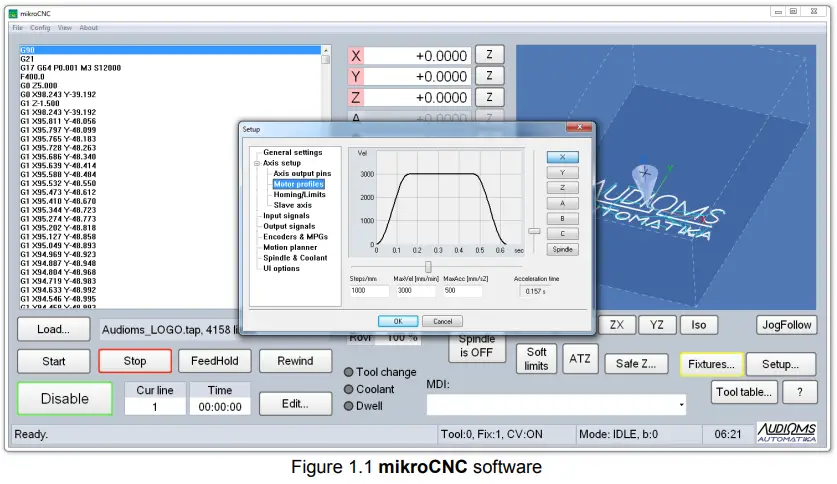
Task: Click the horizontal slider below velocity graph
Action: 428,266
